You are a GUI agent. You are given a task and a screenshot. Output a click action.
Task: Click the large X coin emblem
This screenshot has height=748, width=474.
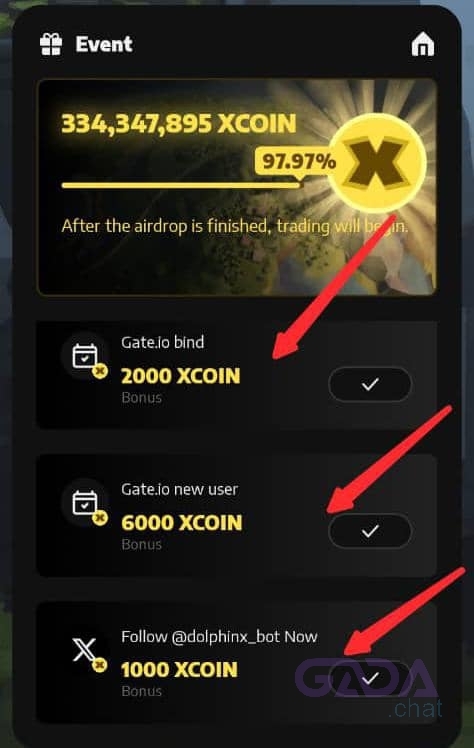(377, 163)
